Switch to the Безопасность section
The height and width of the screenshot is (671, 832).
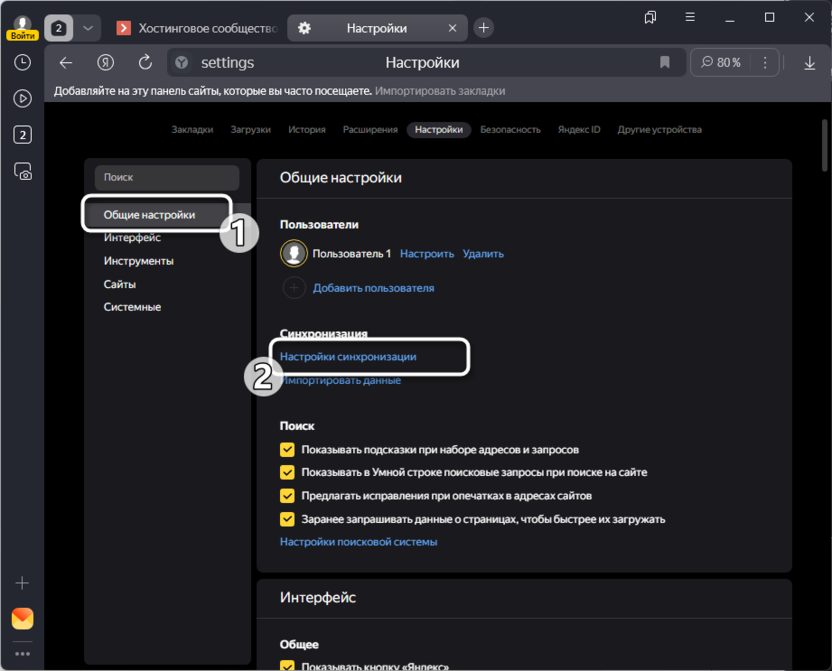click(x=510, y=129)
